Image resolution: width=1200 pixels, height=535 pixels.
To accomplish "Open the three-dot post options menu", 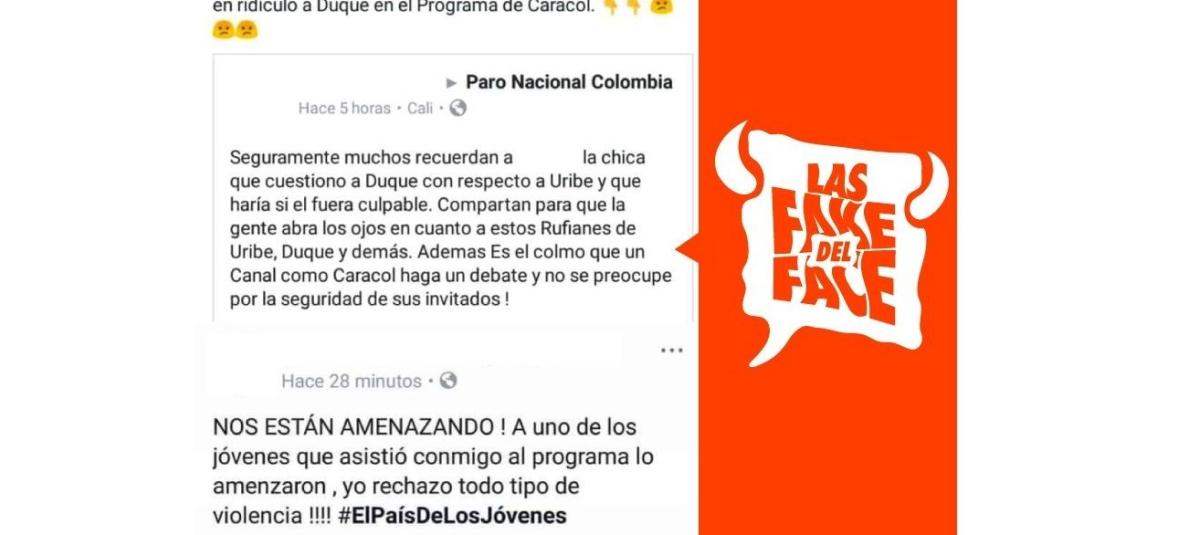I will [x=672, y=351].
